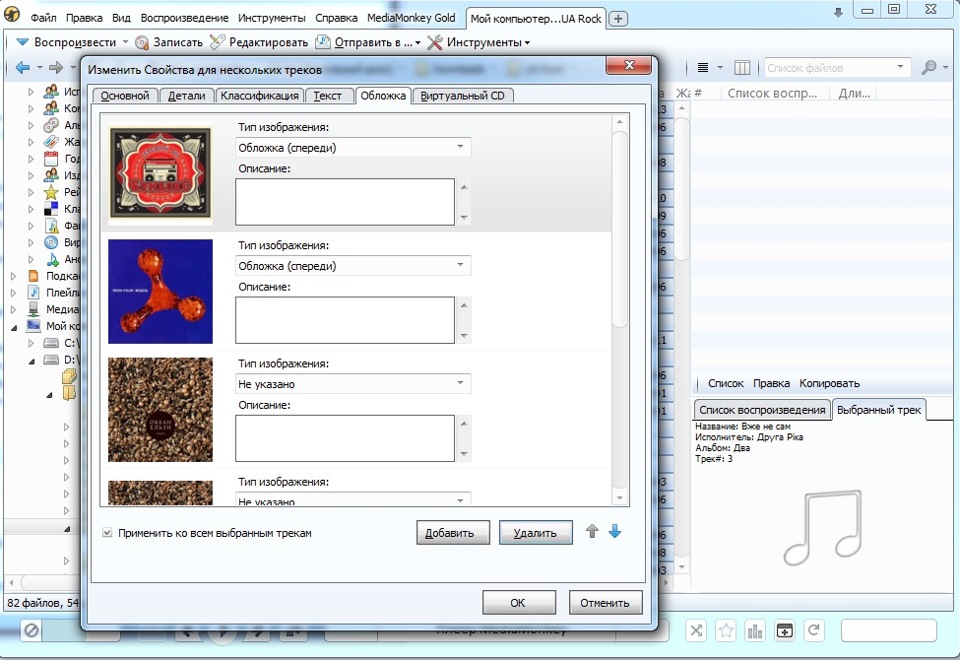This screenshot has width=960, height=660.
Task: Click the cover list vertical scrollbar
Action: (x=620, y=230)
